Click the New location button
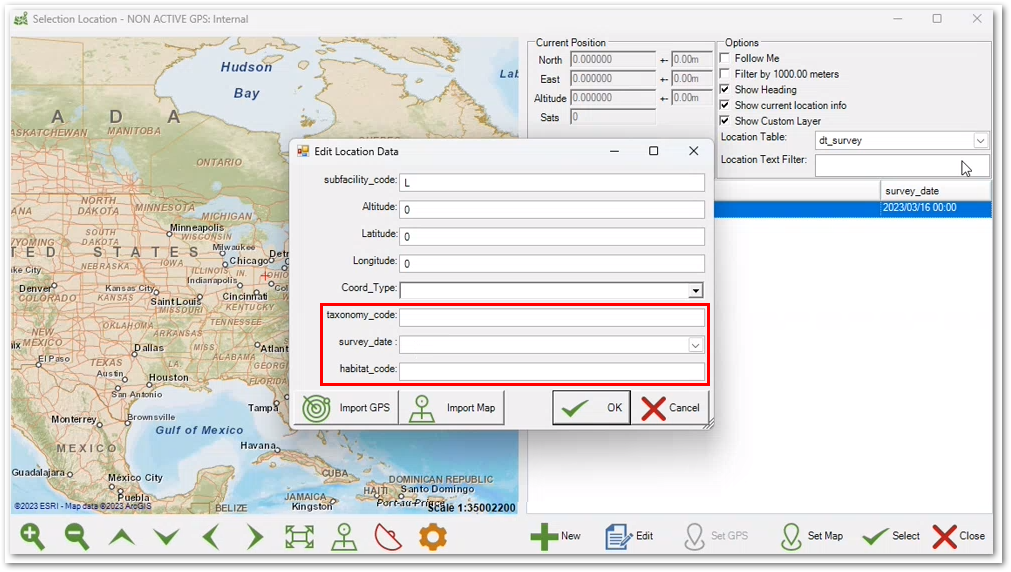Image resolution: width=1011 pixels, height=572 pixels. (x=555, y=536)
